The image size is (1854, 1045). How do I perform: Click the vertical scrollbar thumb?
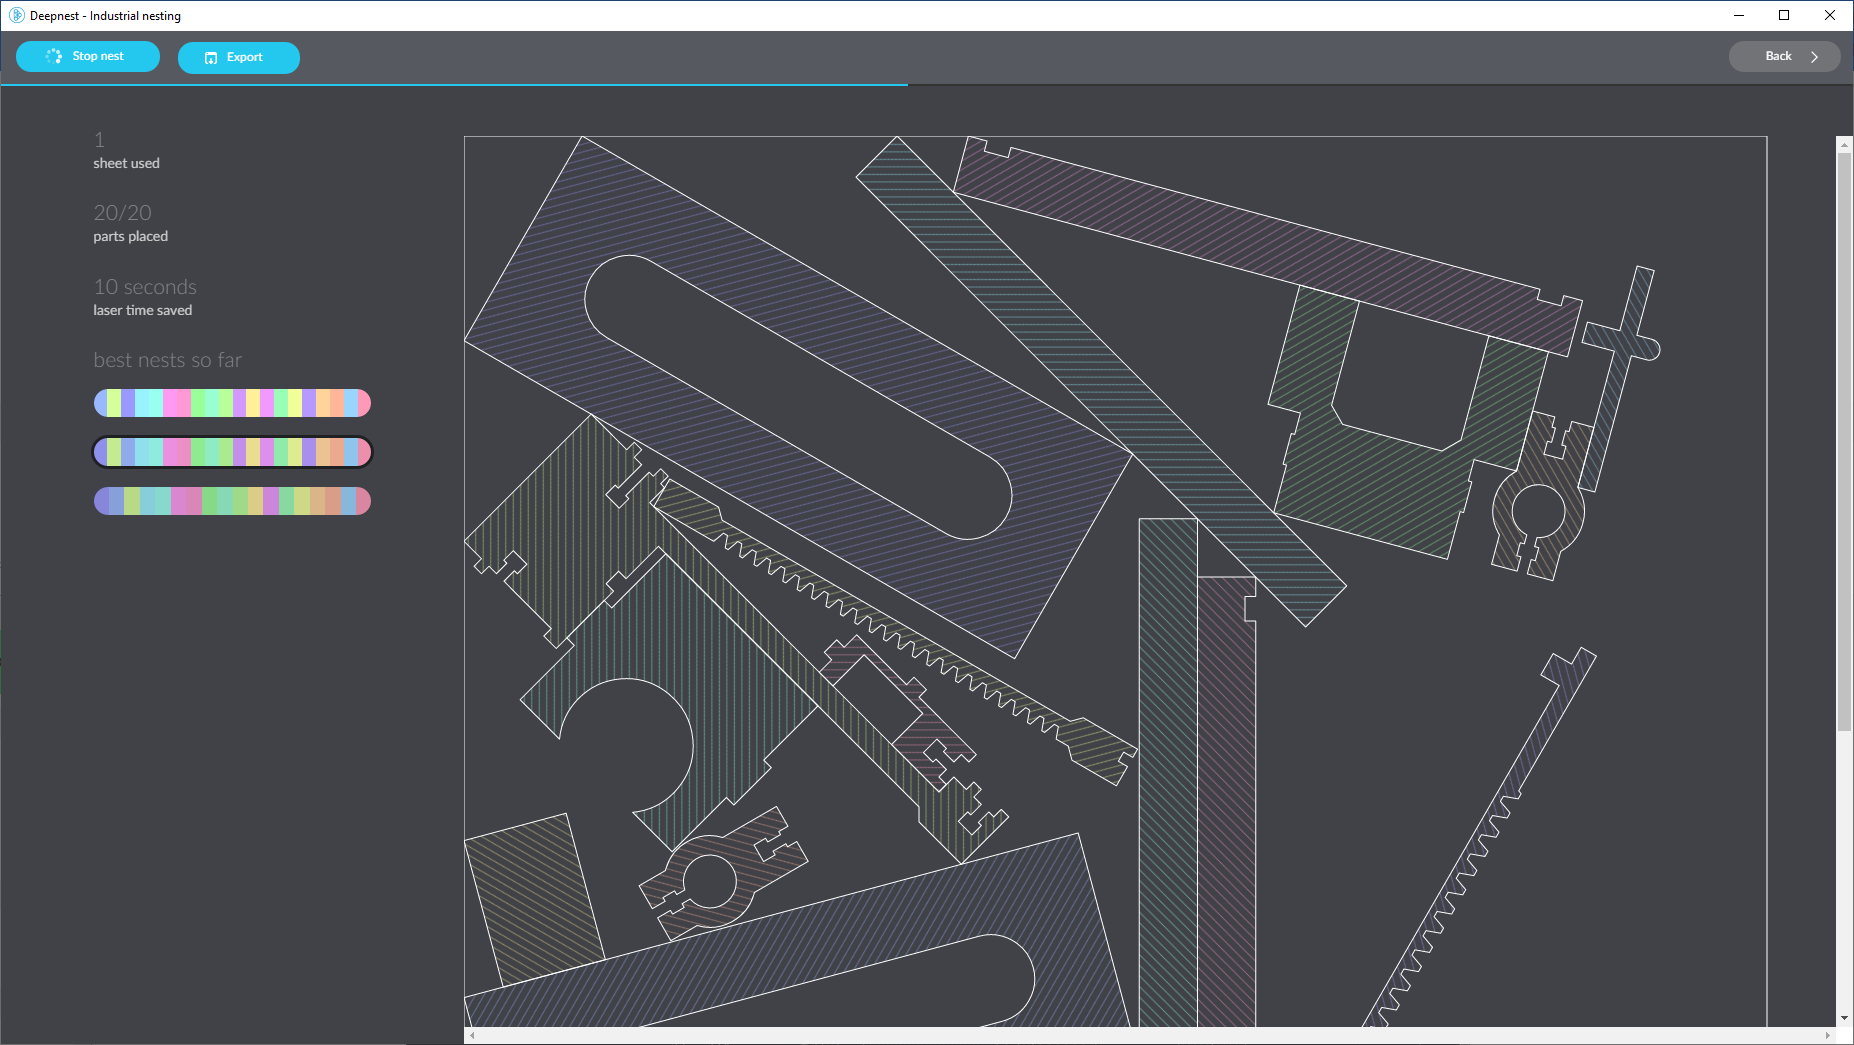(1844, 440)
